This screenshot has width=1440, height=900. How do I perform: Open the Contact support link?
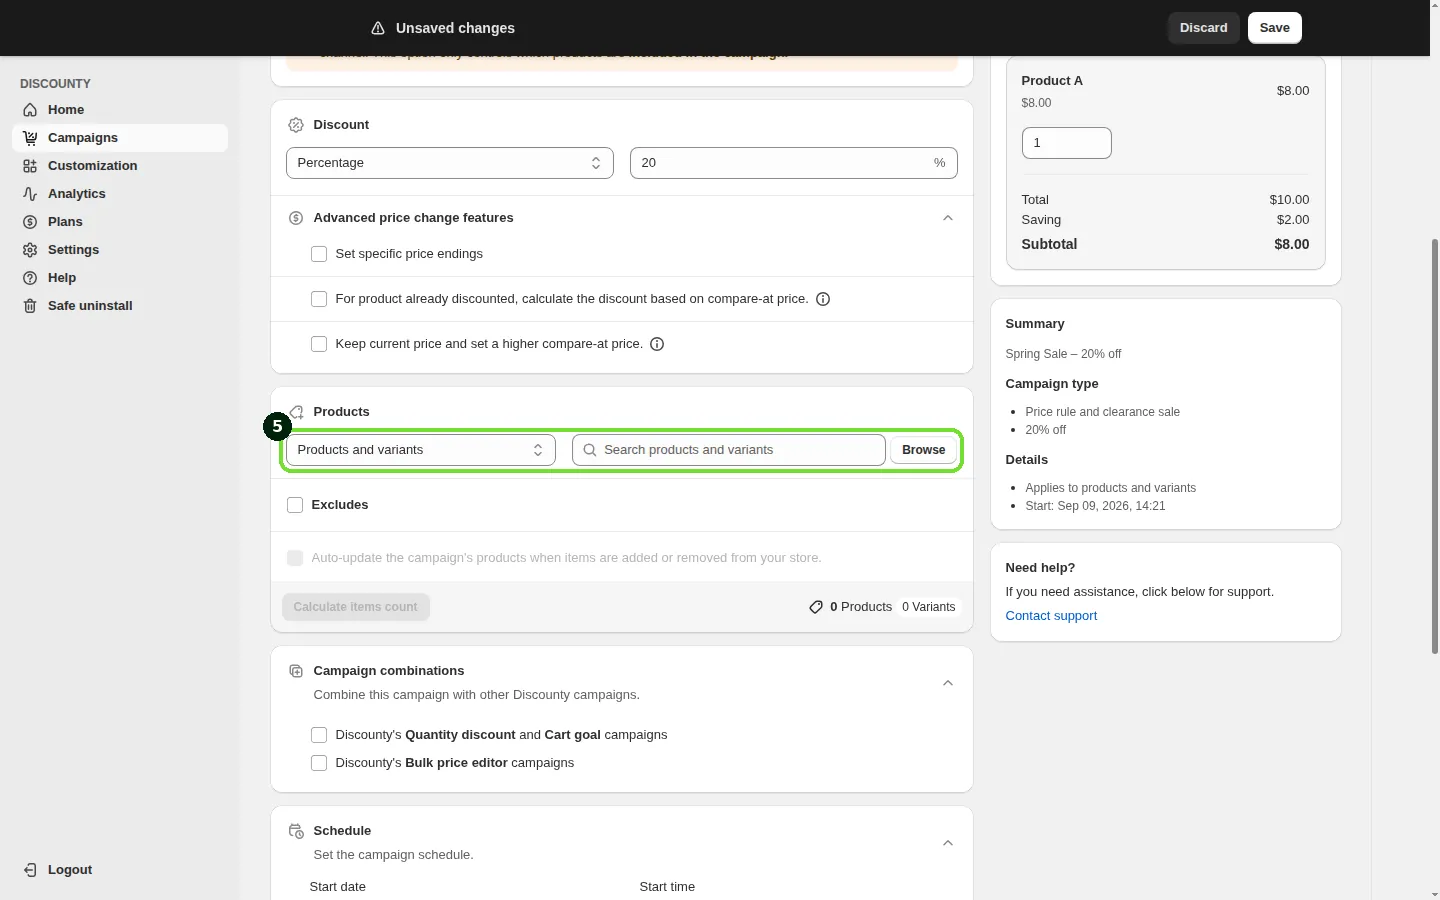click(1051, 616)
